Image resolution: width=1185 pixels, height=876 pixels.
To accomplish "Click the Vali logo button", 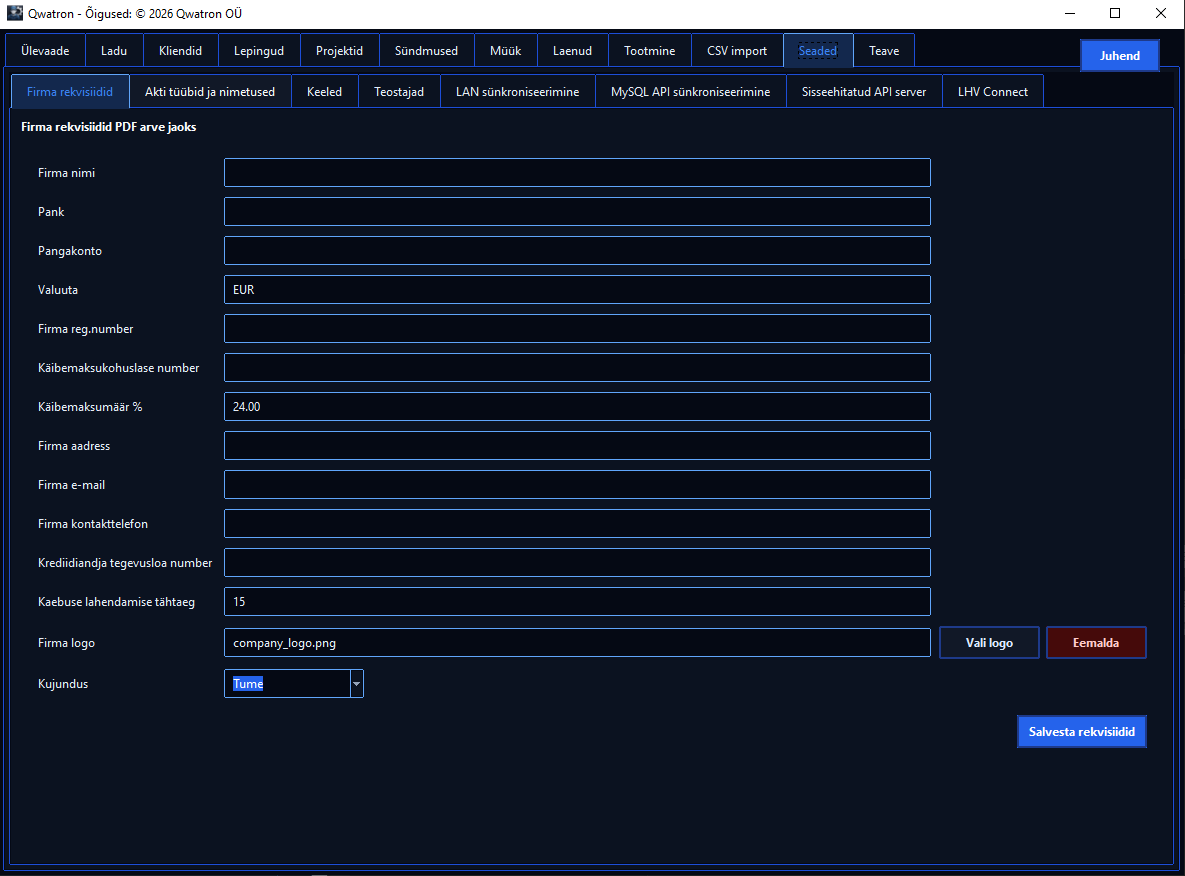I will [989, 642].
